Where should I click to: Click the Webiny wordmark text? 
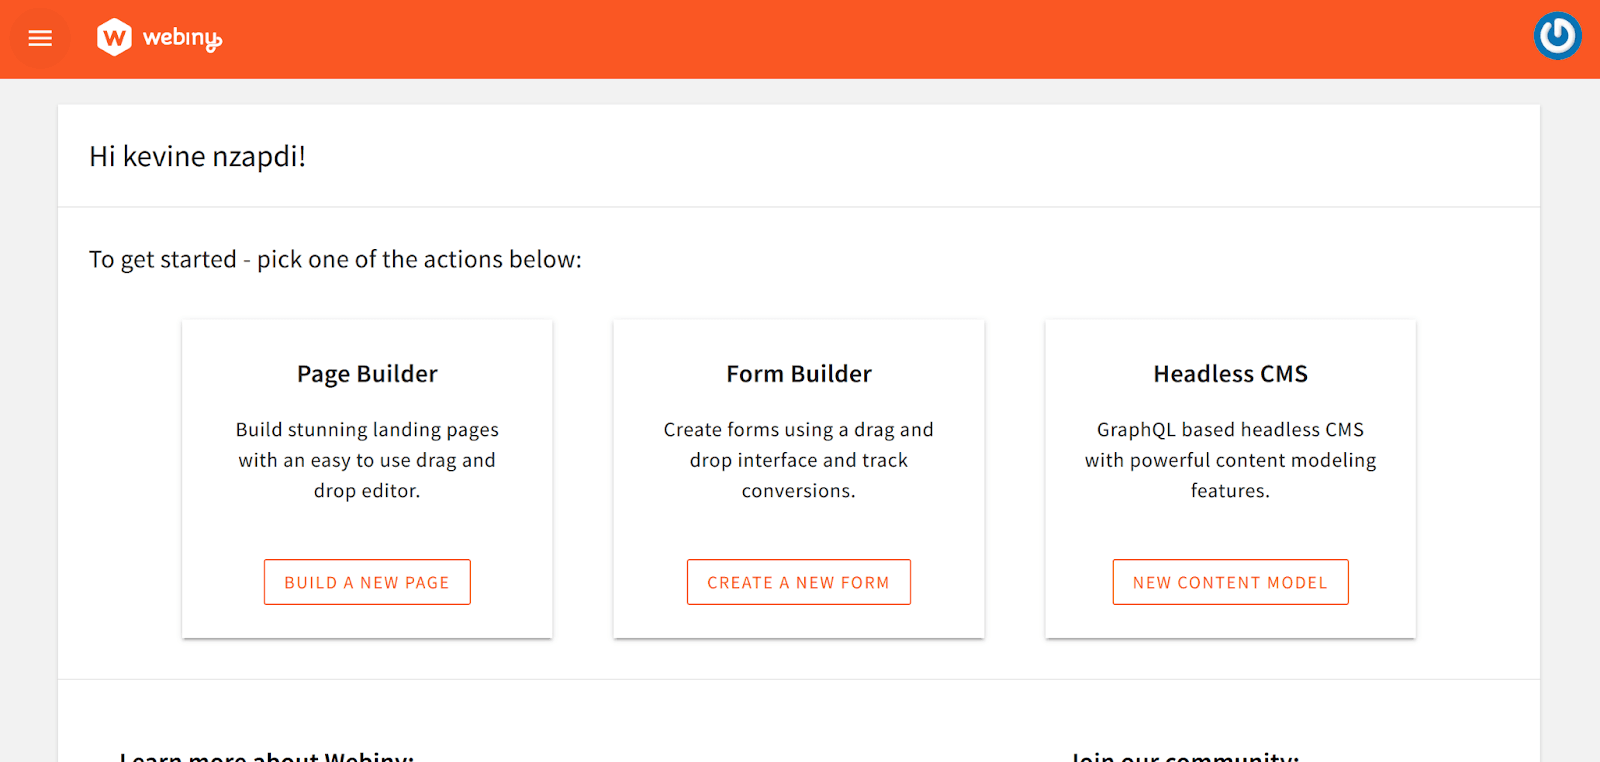tap(182, 38)
